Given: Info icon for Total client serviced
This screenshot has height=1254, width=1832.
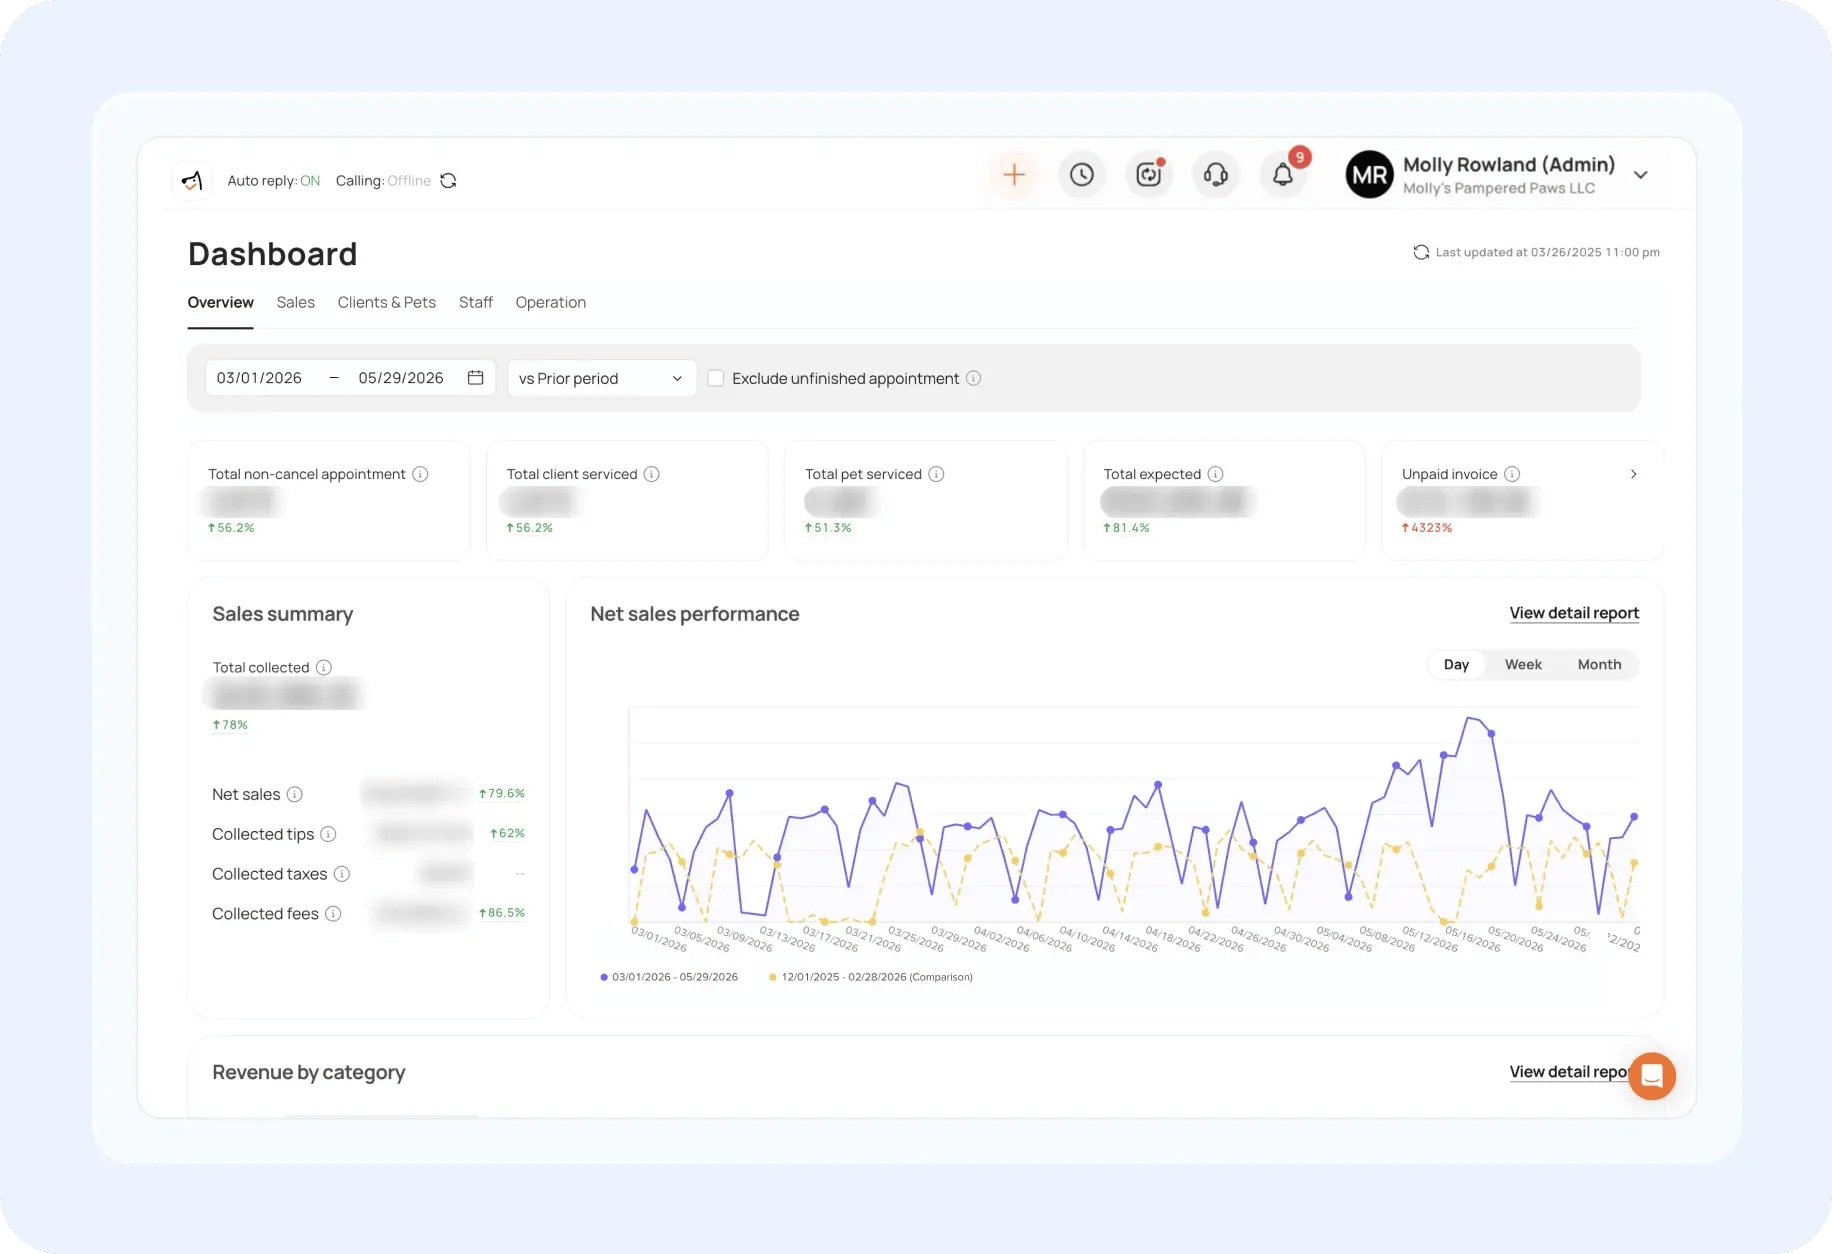Looking at the screenshot, I should 652,474.
